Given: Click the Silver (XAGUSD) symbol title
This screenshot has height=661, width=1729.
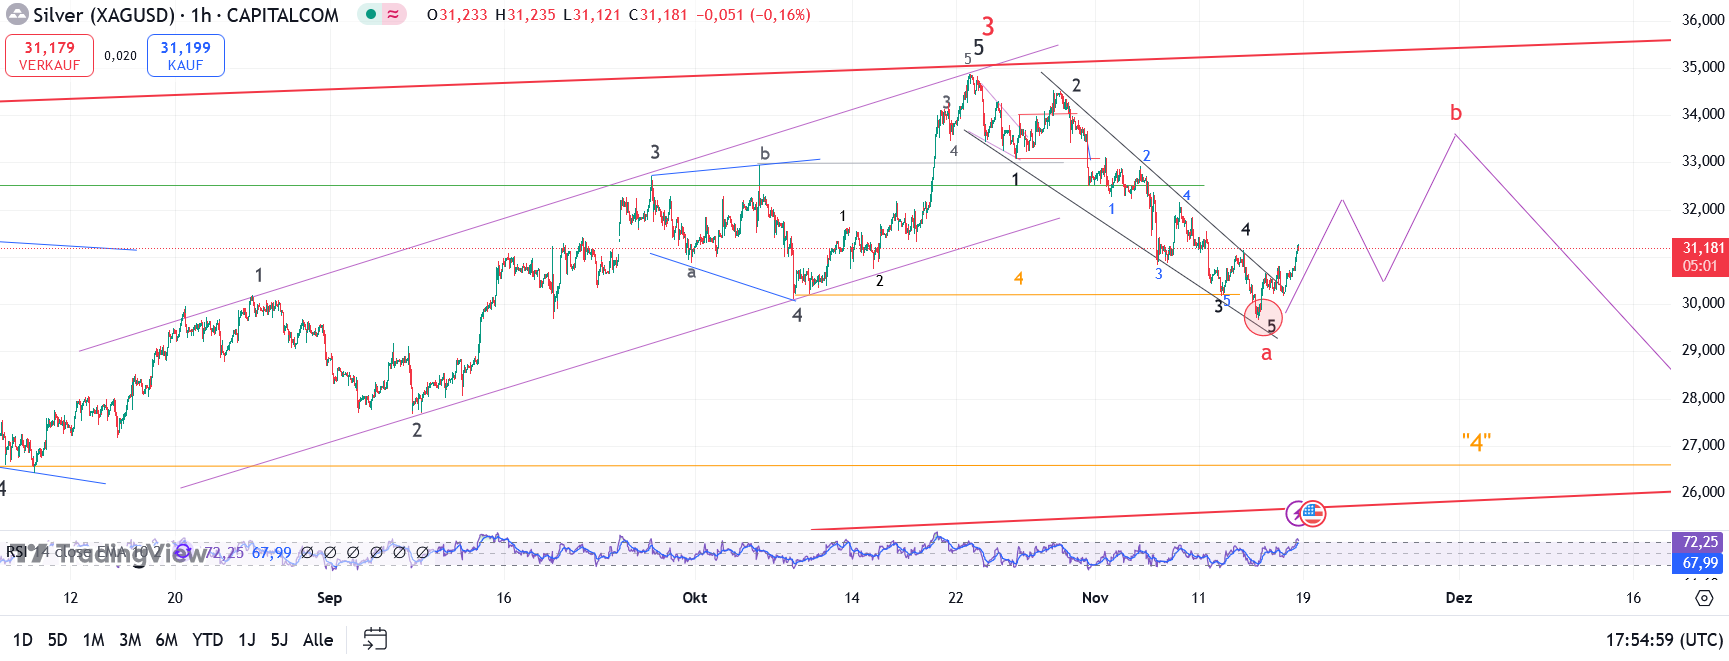Looking at the screenshot, I should point(103,15).
